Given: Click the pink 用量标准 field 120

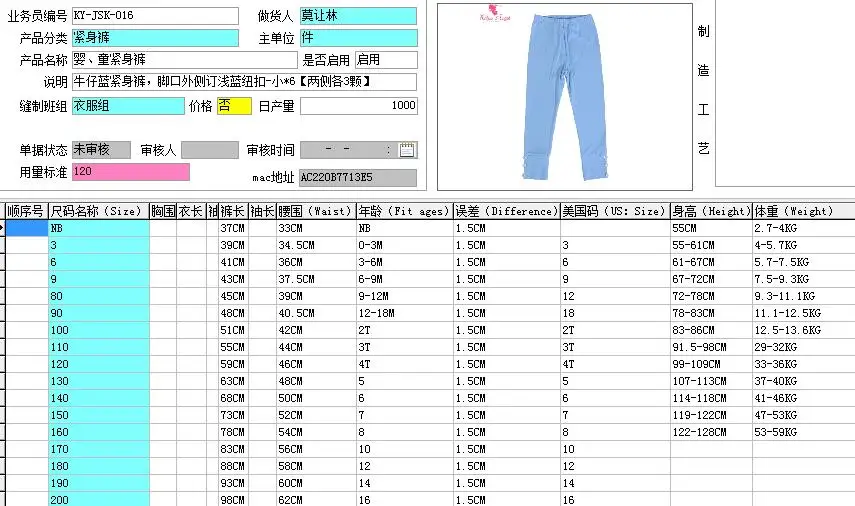Looking at the screenshot, I should [x=131, y=172].
